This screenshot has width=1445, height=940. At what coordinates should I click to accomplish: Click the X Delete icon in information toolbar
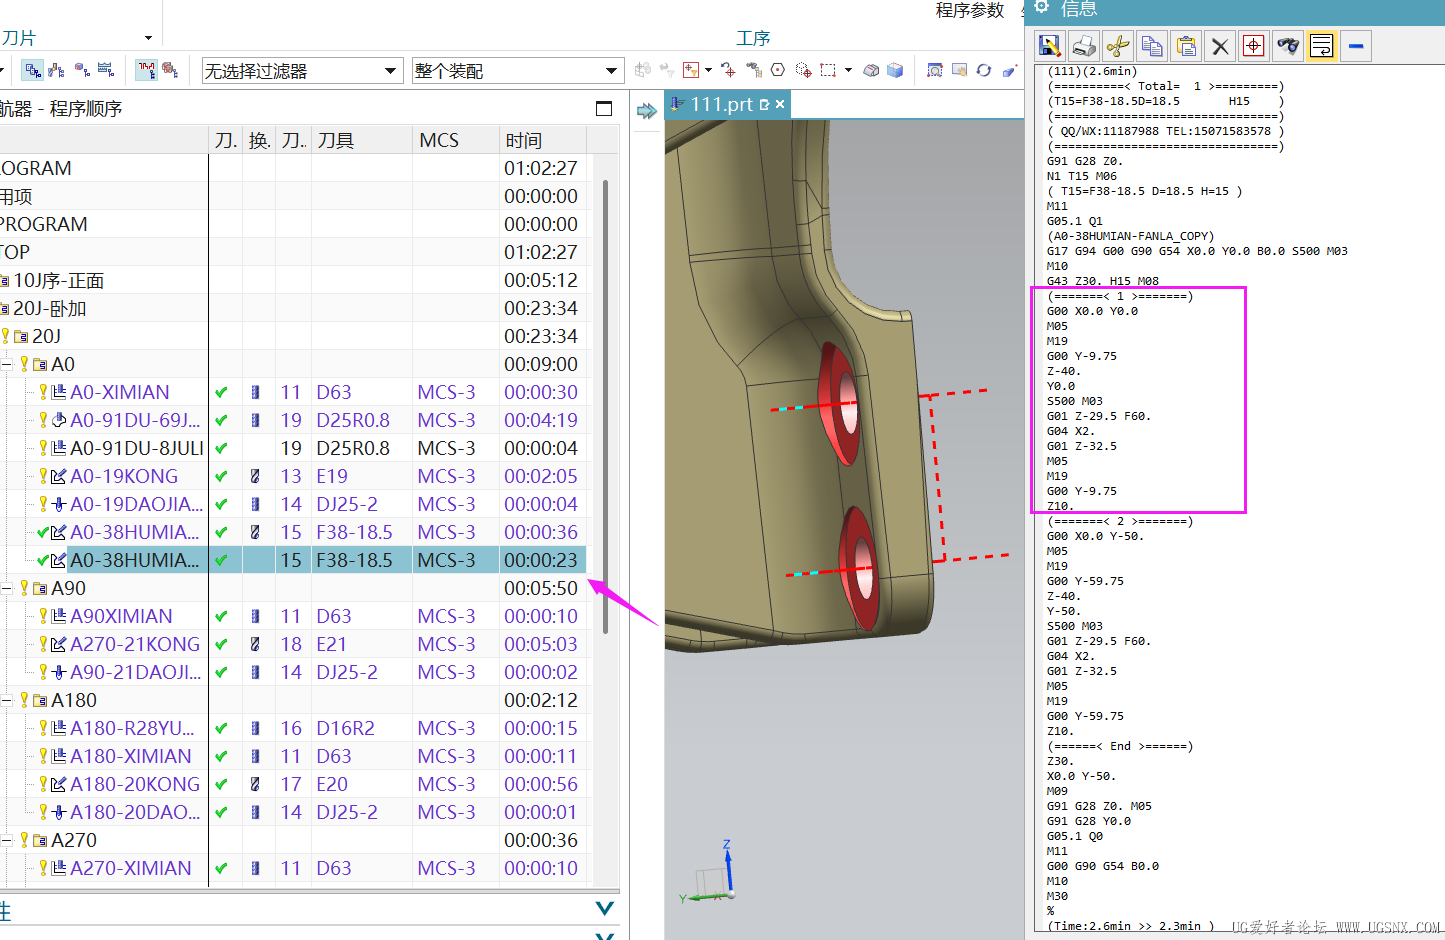(x=1220, y=46)
